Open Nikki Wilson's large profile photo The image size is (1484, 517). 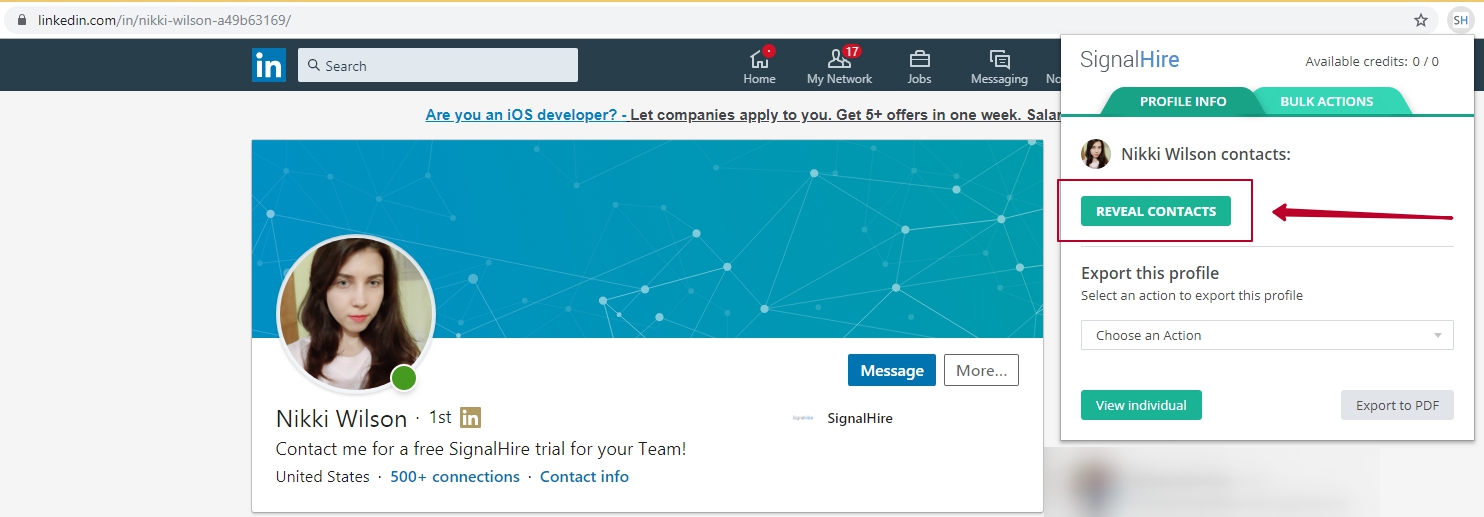[356, 314]
